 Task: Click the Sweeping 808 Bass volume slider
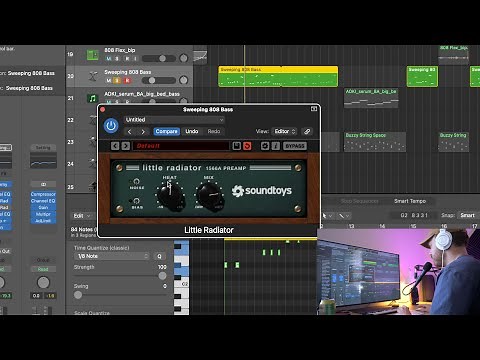pyautogui.click(x=159, y=80)
